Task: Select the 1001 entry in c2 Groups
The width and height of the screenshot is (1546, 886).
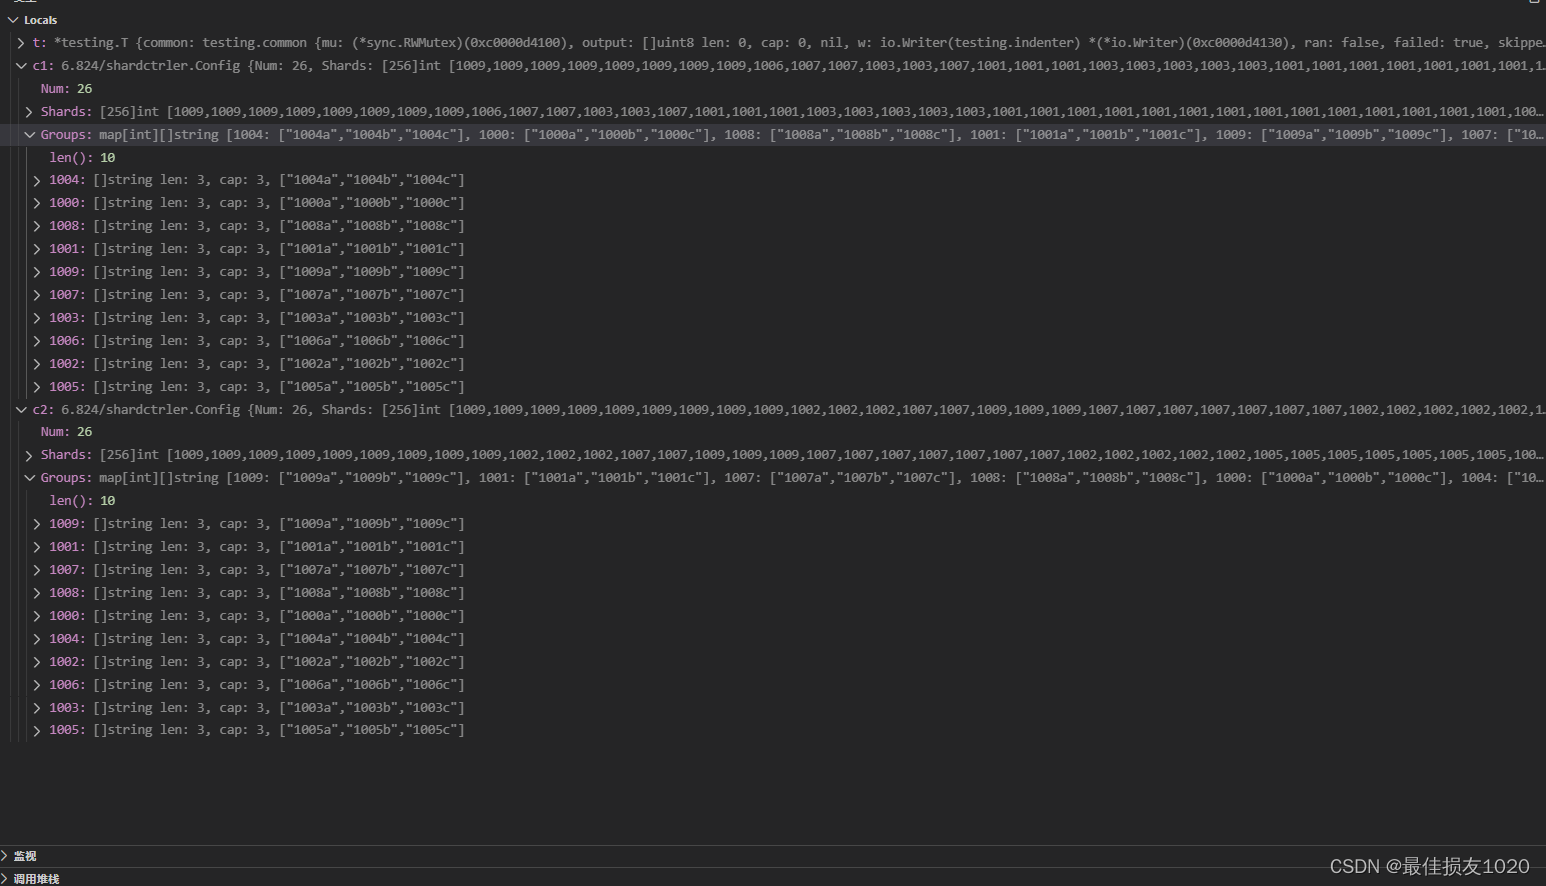Action: 773,547
